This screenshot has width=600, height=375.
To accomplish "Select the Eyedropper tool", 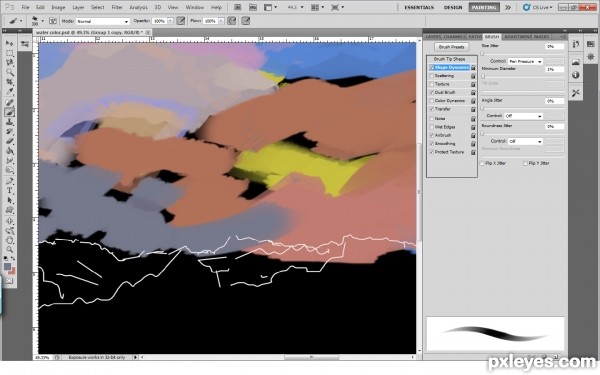I will point(10,92).
